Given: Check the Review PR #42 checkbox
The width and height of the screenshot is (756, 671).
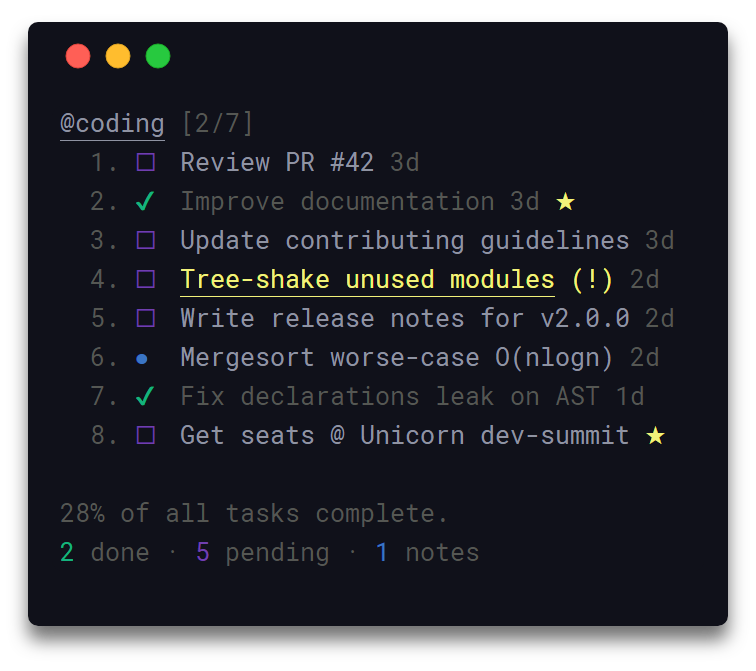Looking at the screenshot, I should 146,162.
